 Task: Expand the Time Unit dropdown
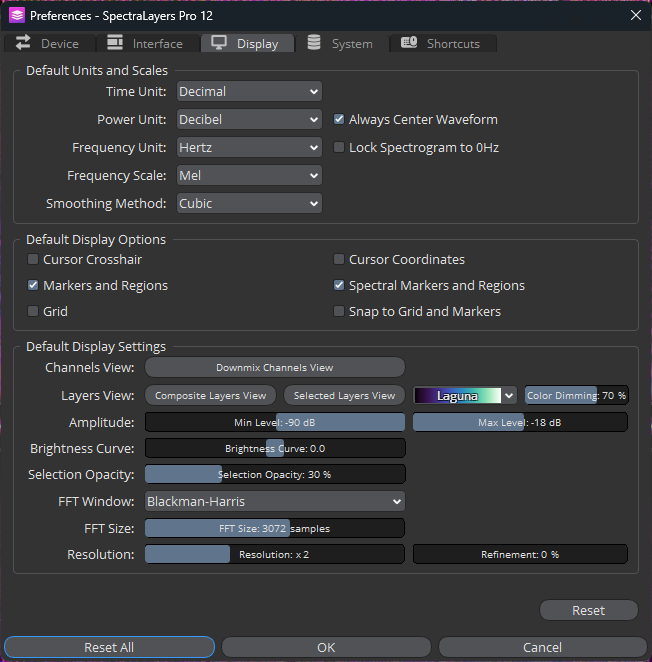click(x=249, y=92)
